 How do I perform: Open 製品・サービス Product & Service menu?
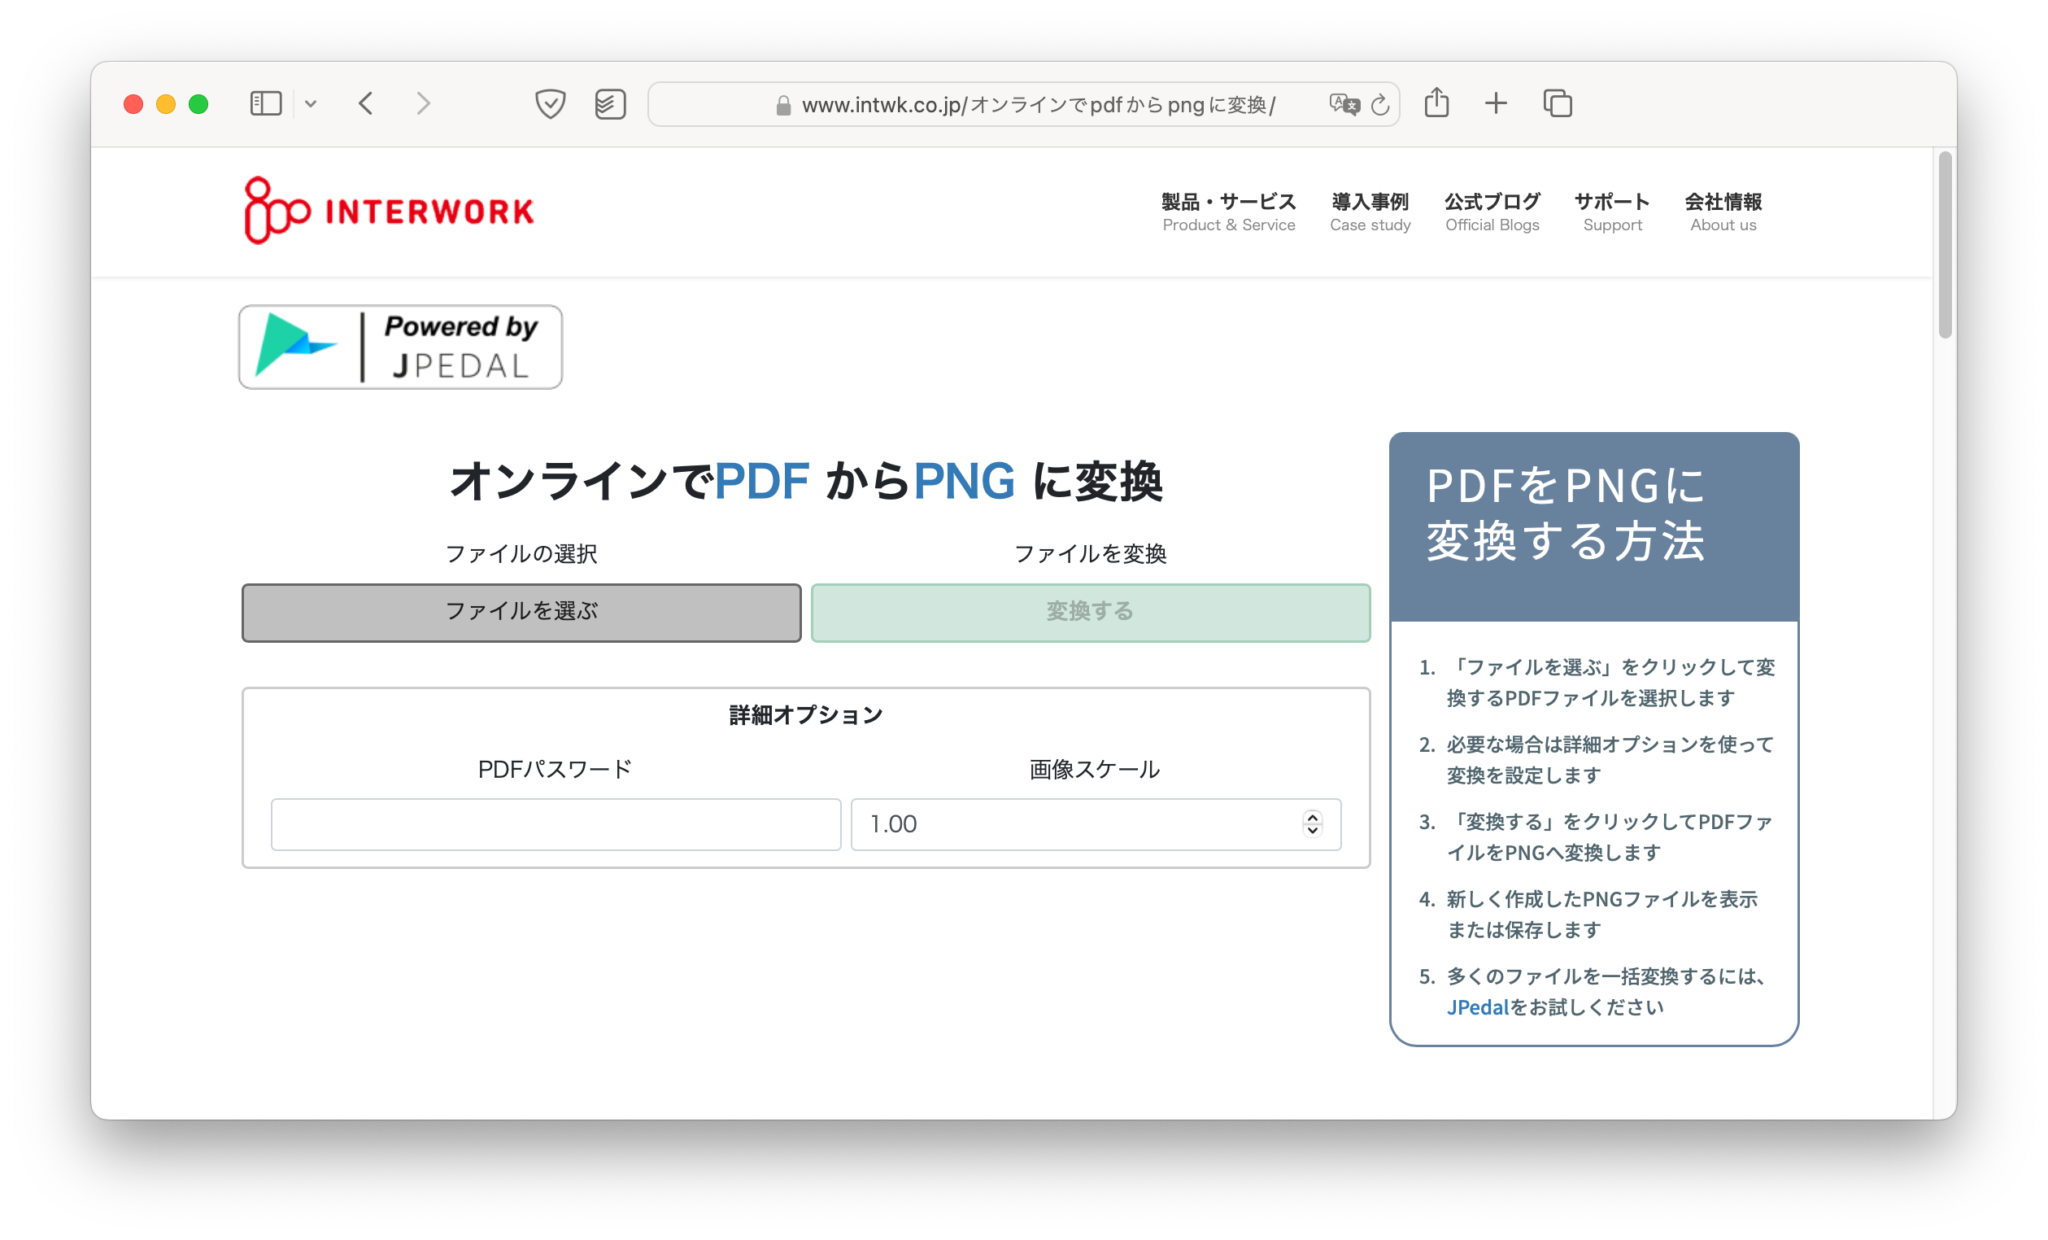pos(1228,212)
